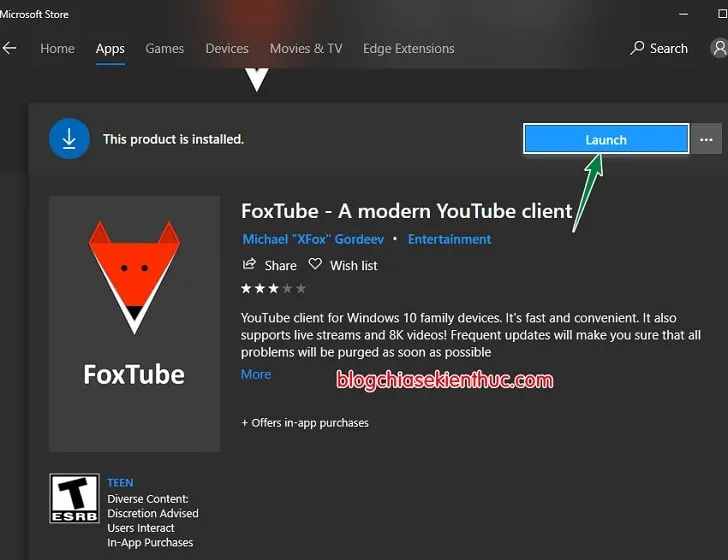Image resolution: width=728 pixels, height=560 pixels.
Task: Click the FoxTube app logo image
Action: 135,324
